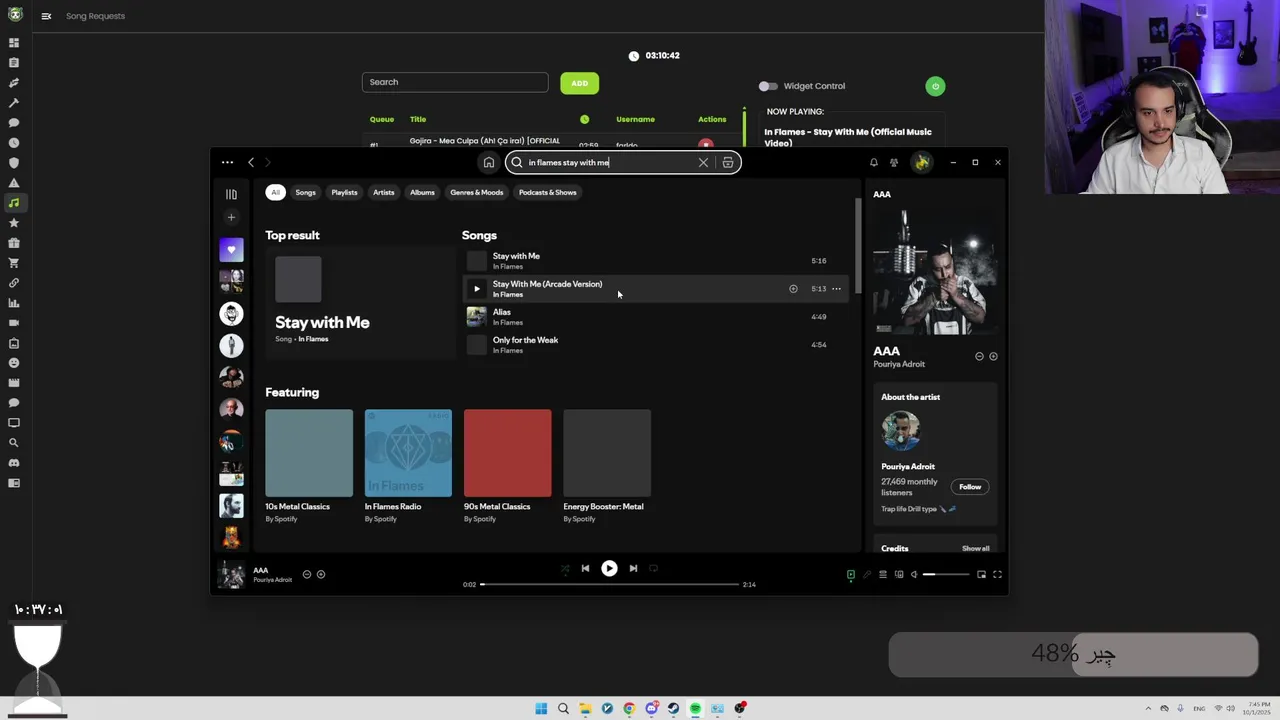Open the play queue
The width and height of the screenshot is (1280, 720).
(882, 574)
